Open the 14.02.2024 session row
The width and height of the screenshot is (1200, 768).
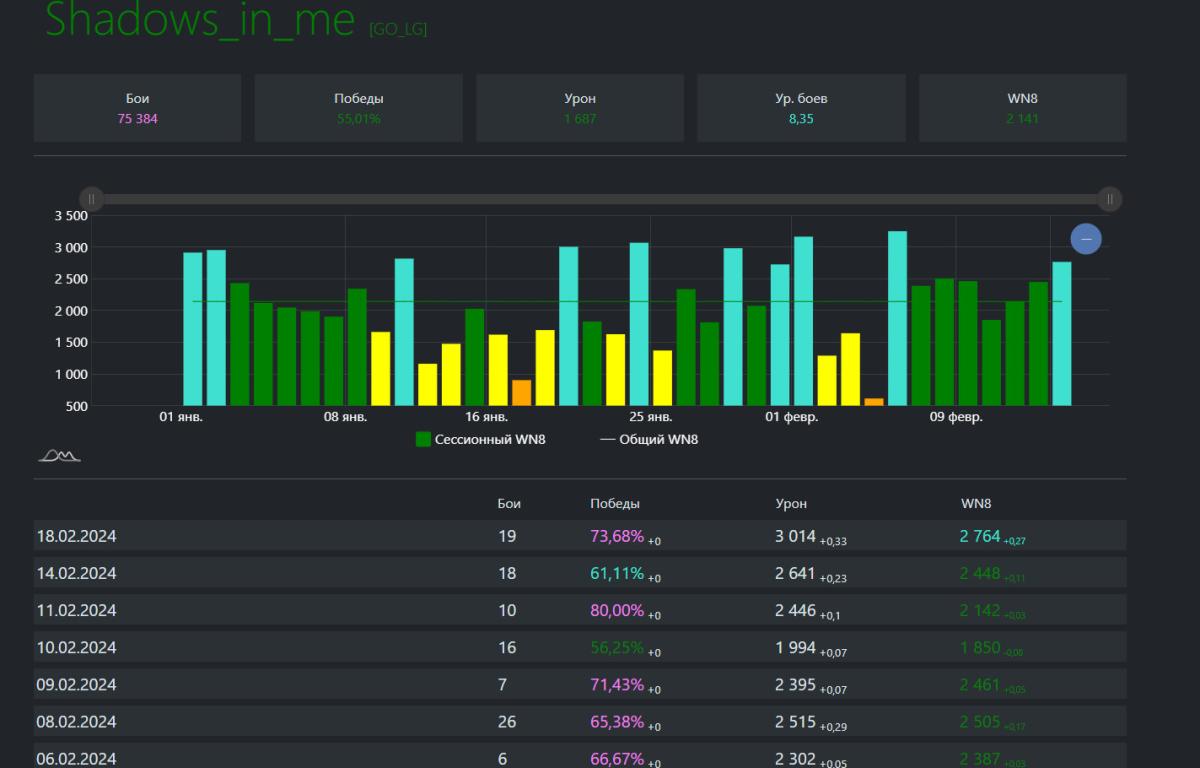click(77, 573)
